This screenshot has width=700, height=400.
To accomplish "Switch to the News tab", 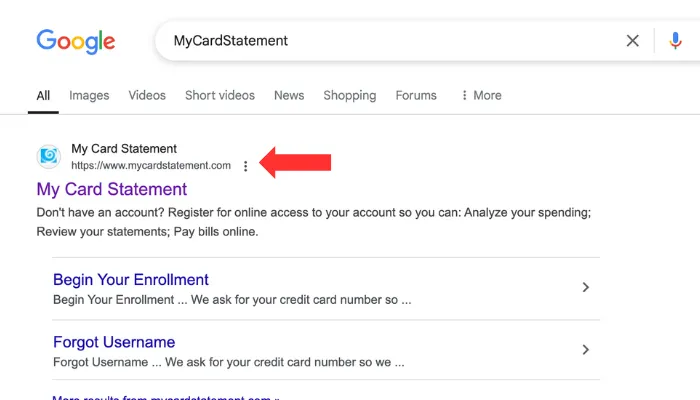I will [x=289, y=96].
